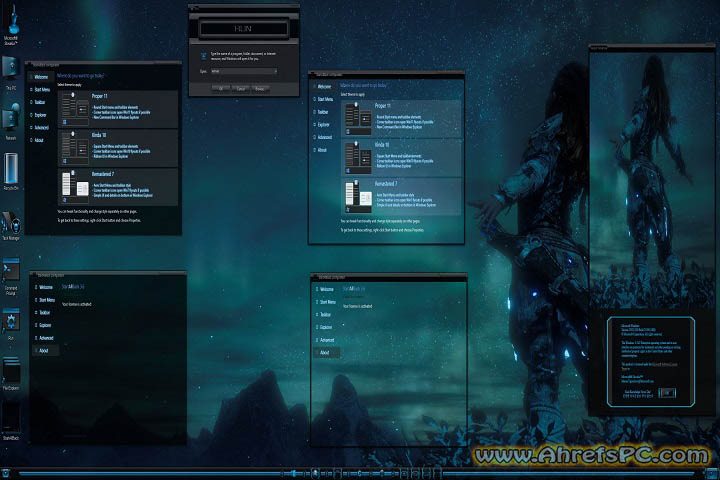Select Kinda 10 theme in dark Welcome window
The image size is (720, 480).
(118, 148)
